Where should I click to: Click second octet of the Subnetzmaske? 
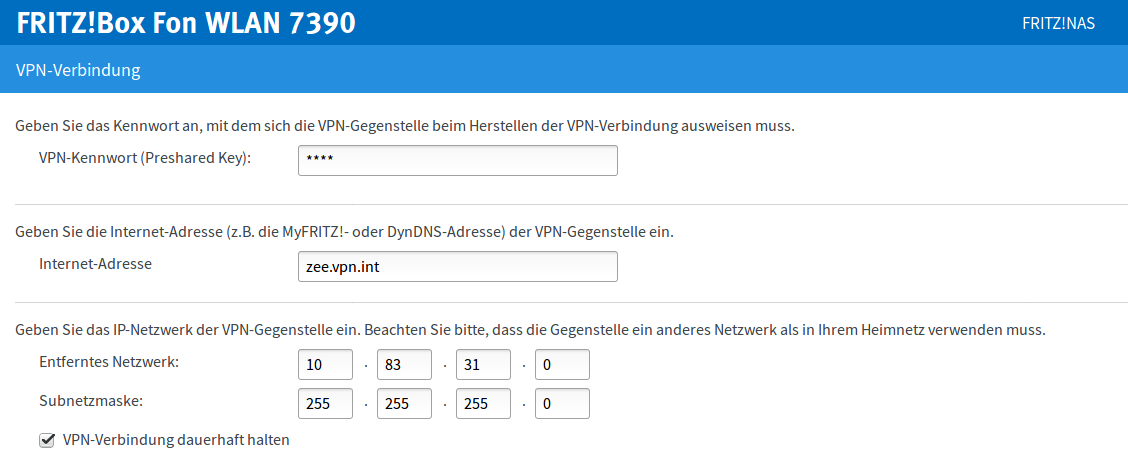(x=404, y=402)
